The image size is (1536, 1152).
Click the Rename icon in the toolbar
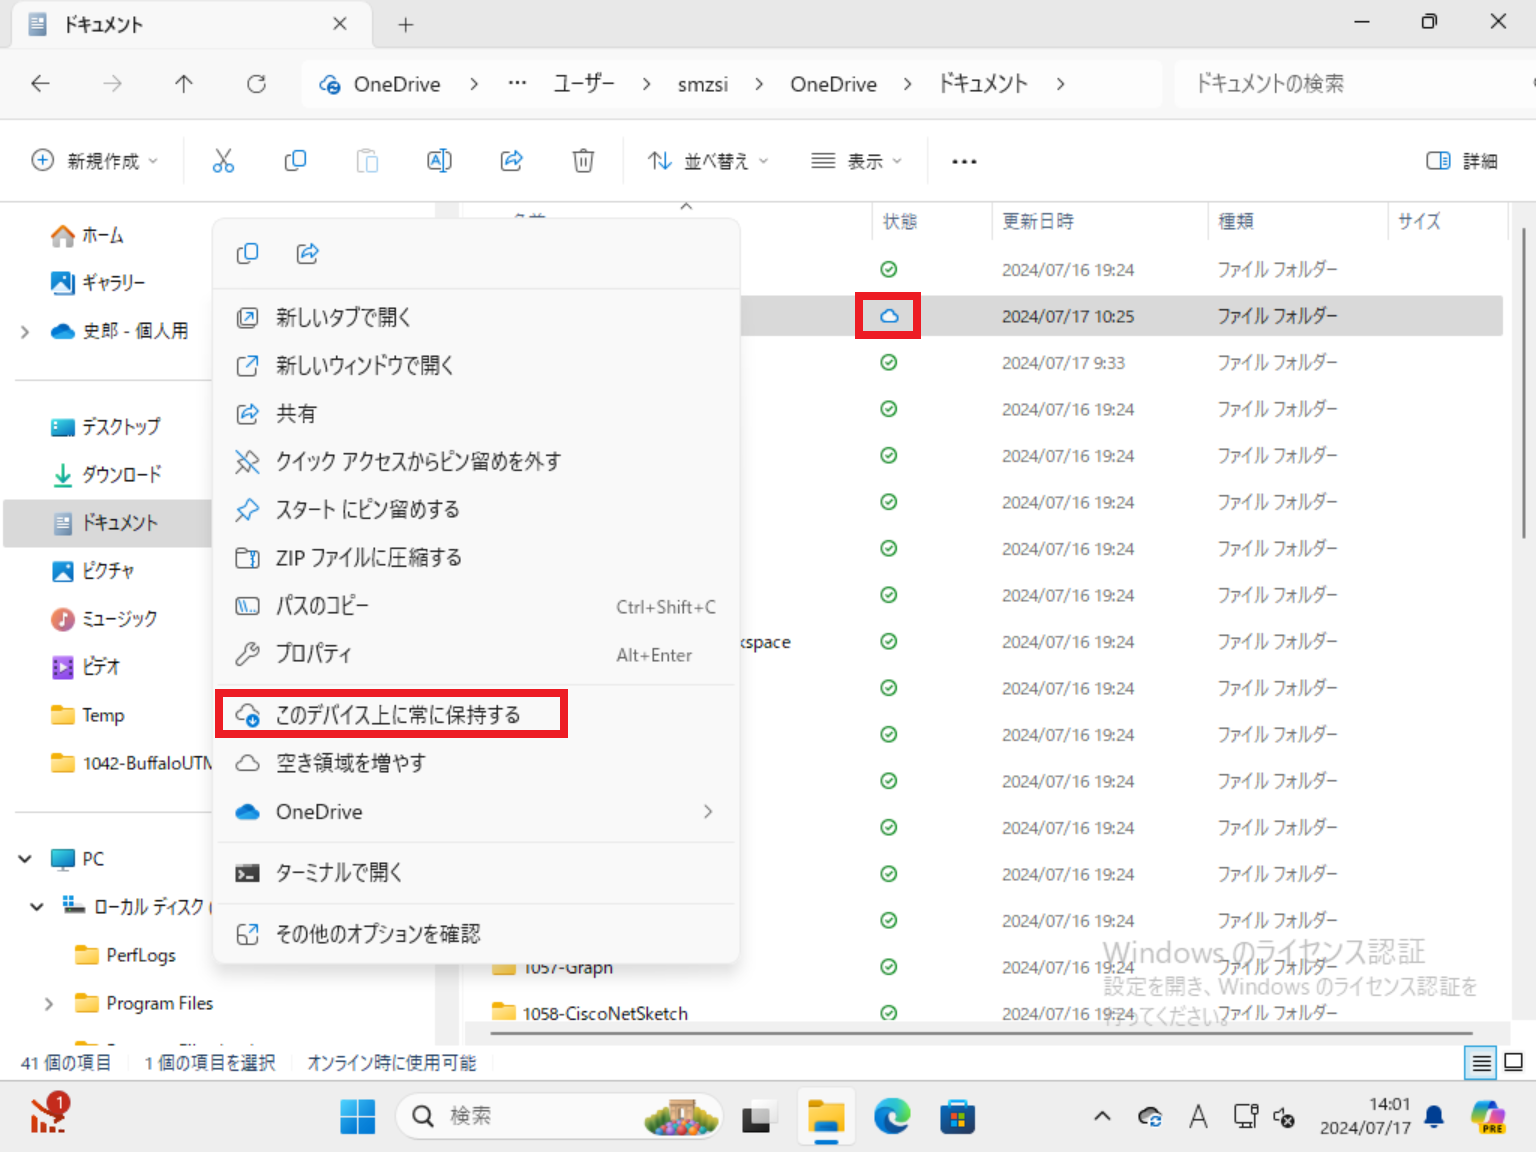point(439,161)
